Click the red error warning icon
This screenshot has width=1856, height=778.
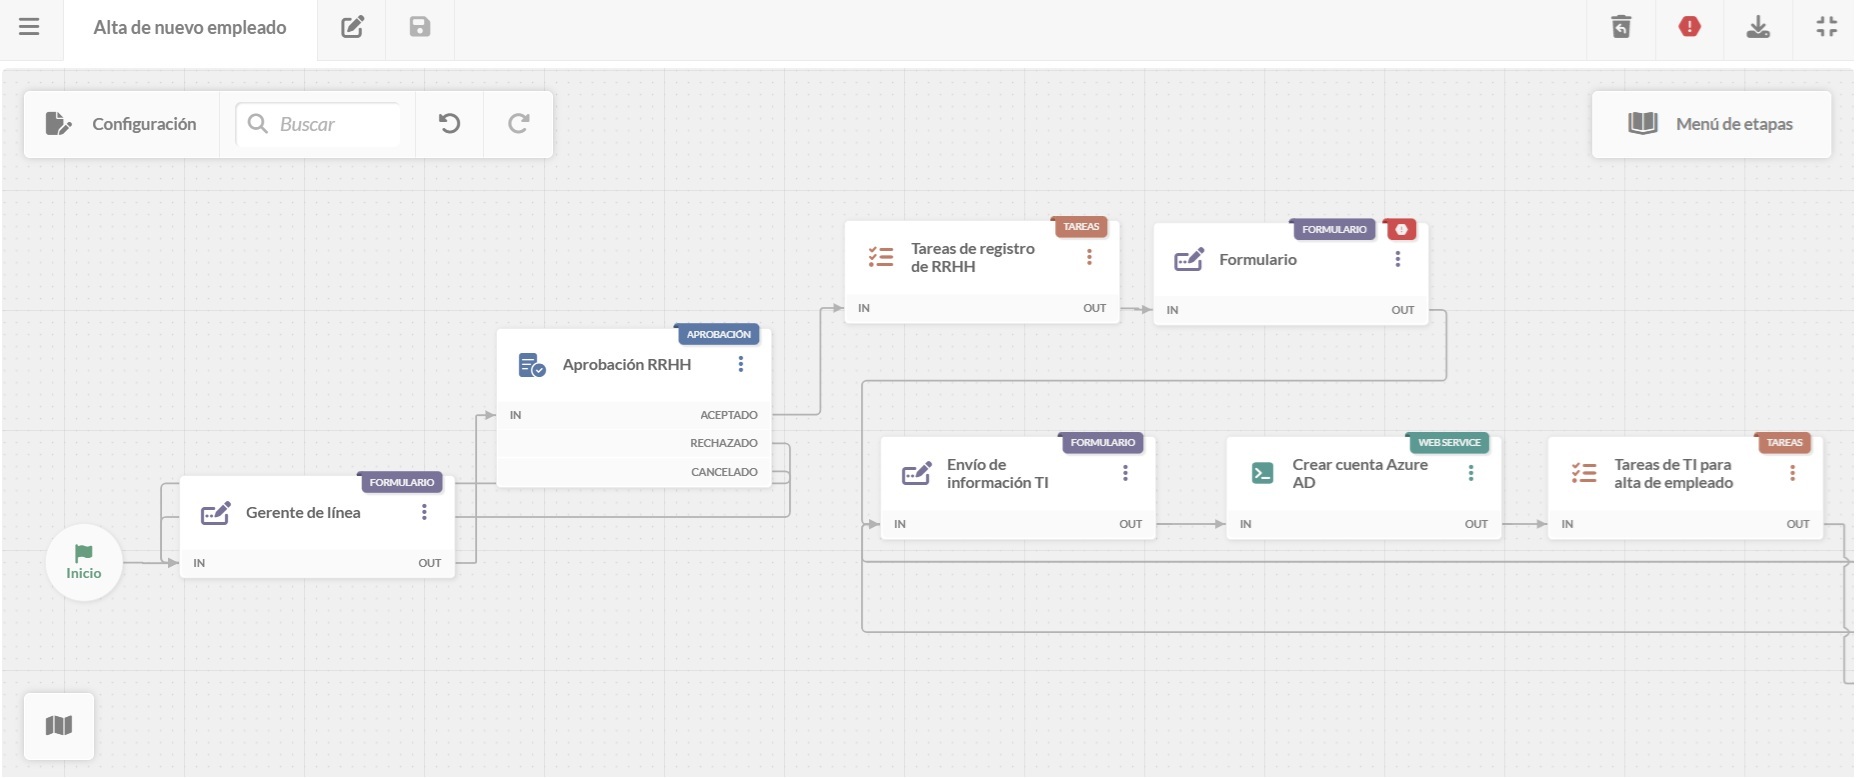1690,27
